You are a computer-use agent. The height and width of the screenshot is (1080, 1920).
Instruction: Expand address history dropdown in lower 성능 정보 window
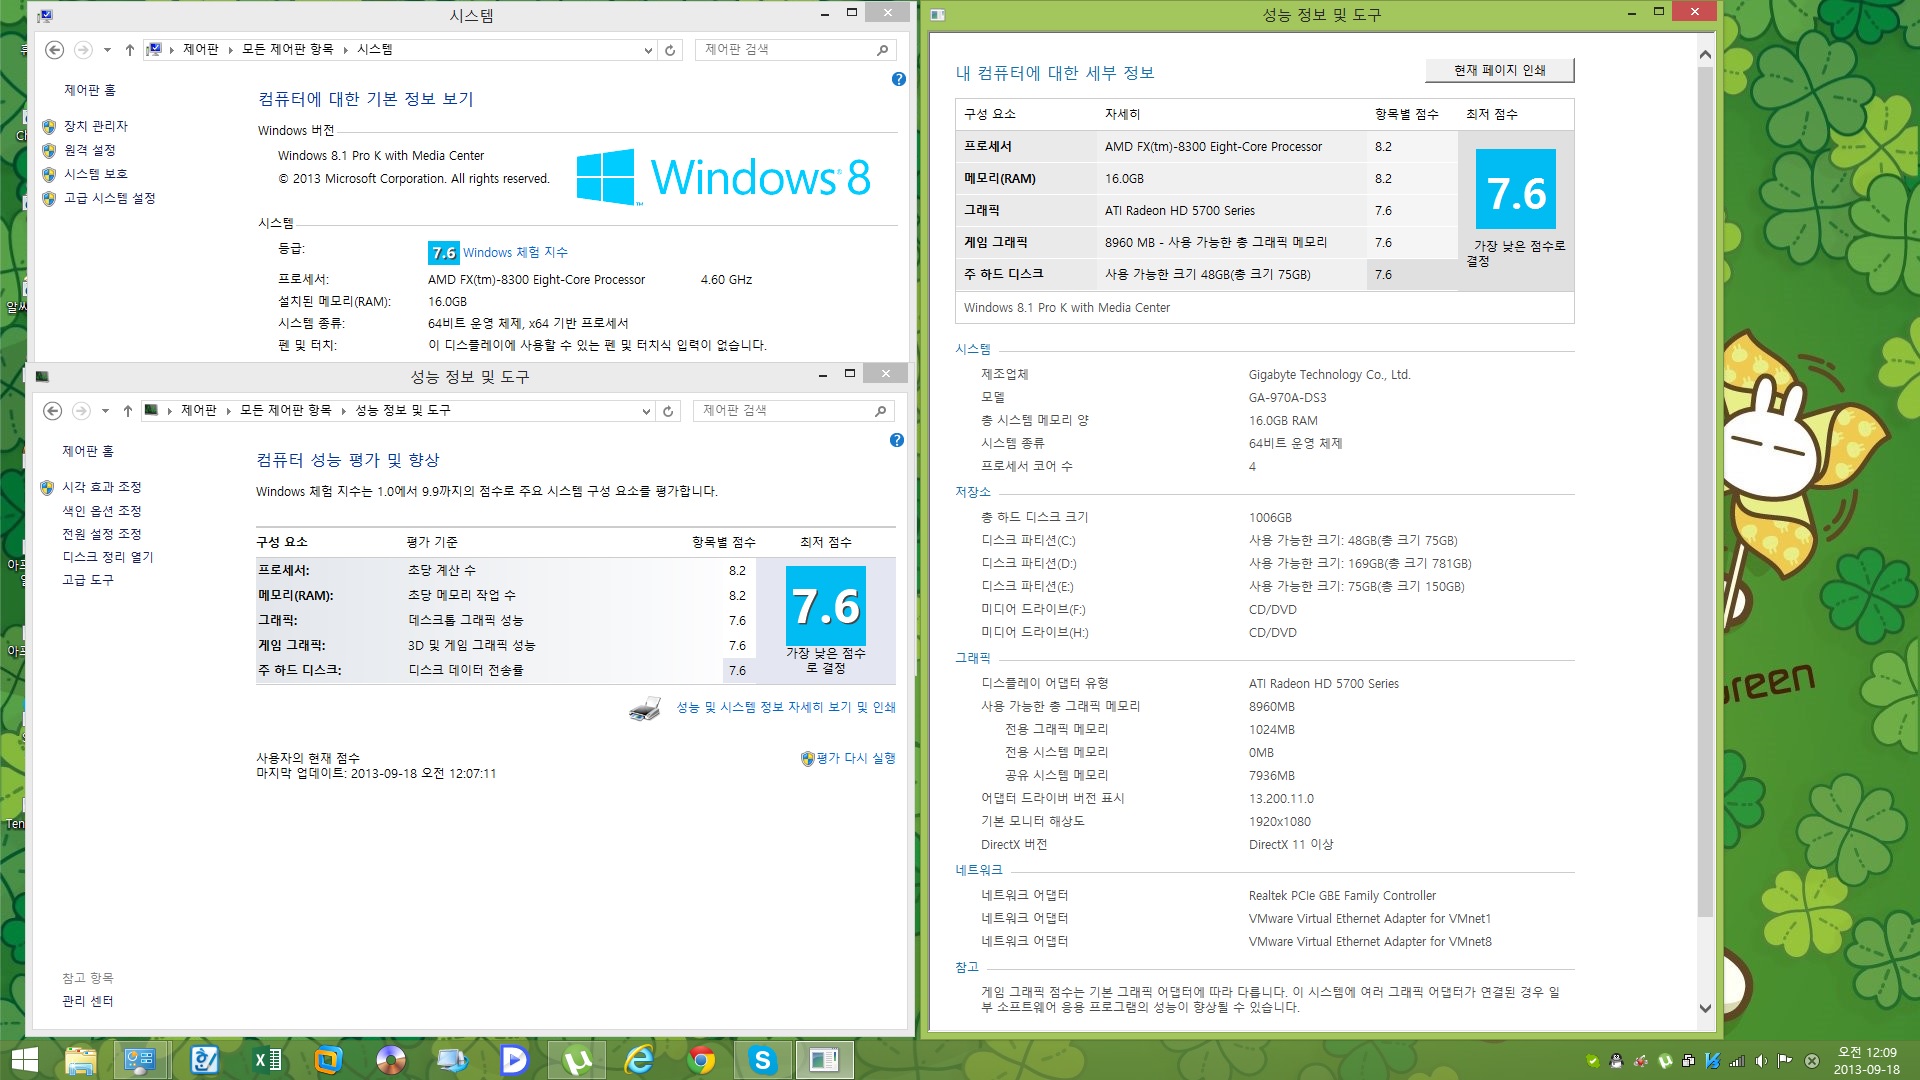[646, 411]
